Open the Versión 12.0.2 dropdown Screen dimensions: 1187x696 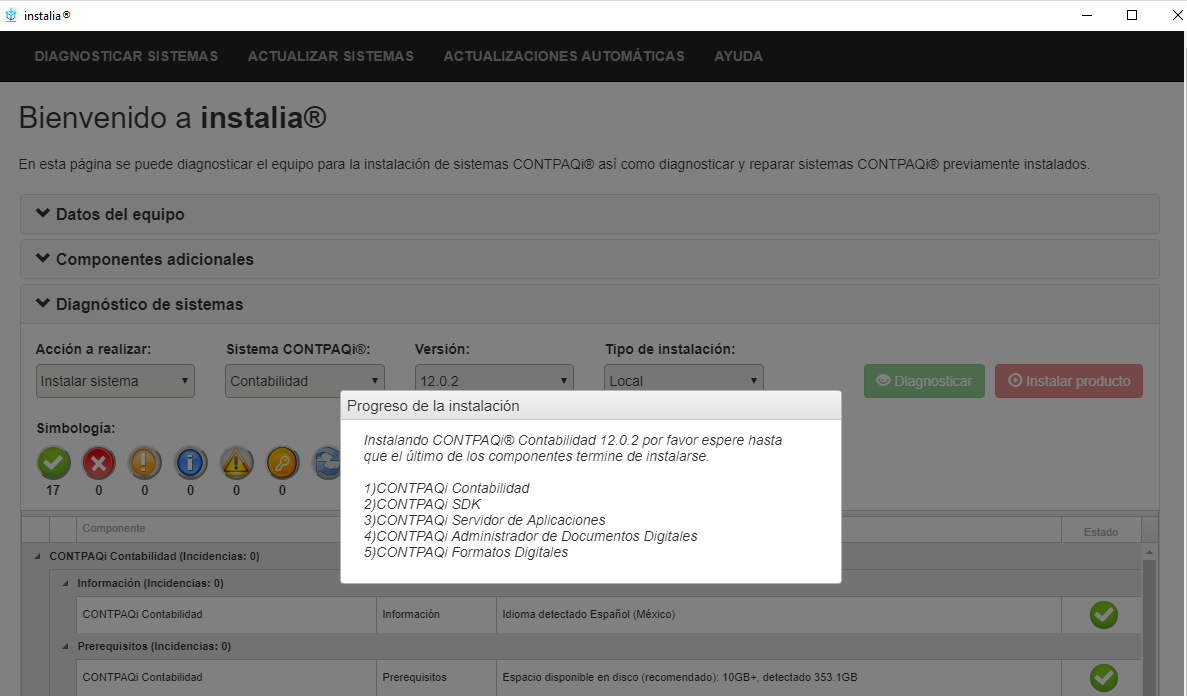[494, 381]
